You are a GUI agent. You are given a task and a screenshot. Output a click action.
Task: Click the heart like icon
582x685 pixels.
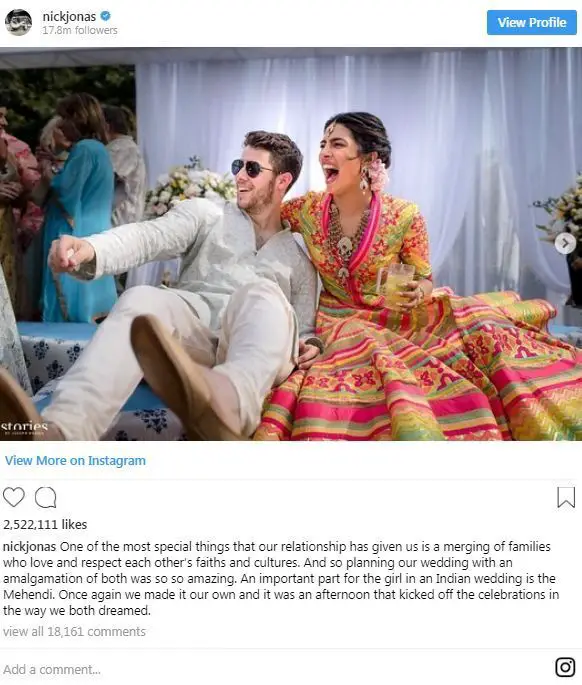point(14,497)
